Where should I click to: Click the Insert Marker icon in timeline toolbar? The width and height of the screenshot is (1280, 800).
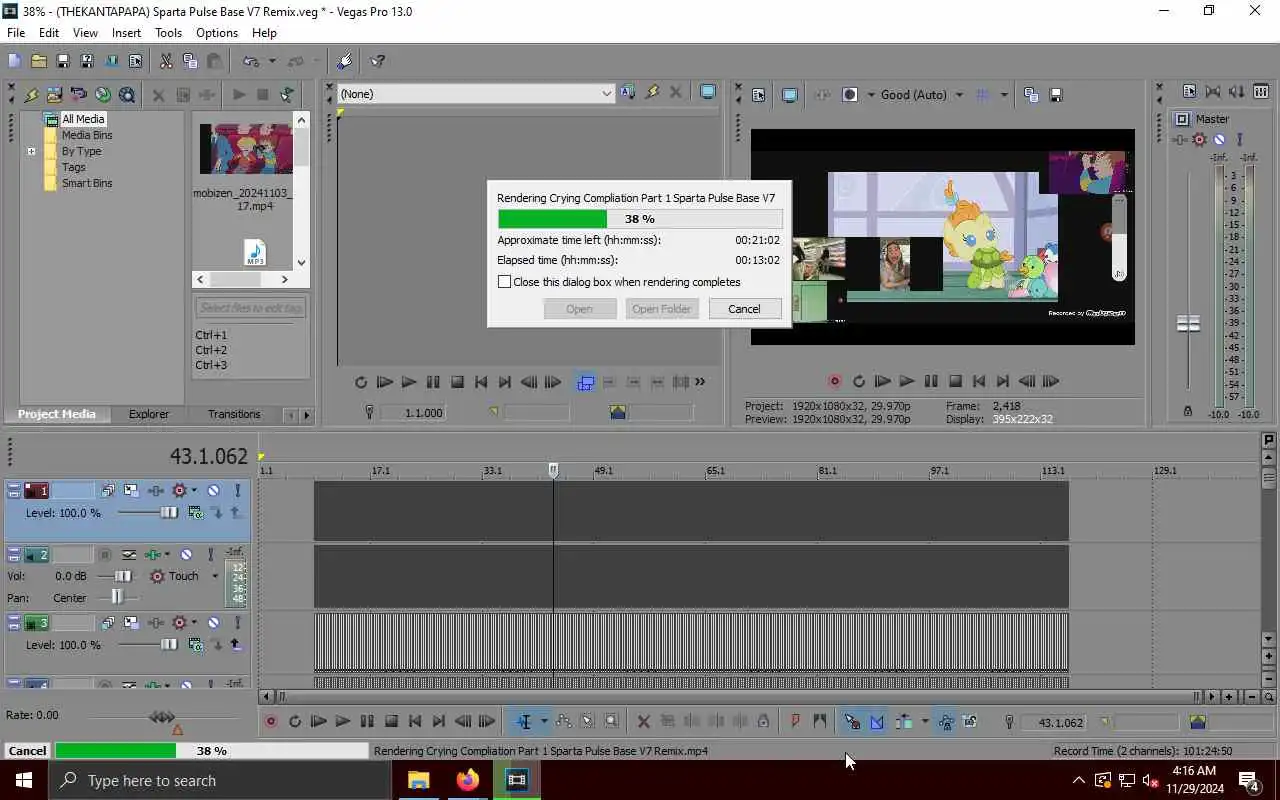(796, 721)
